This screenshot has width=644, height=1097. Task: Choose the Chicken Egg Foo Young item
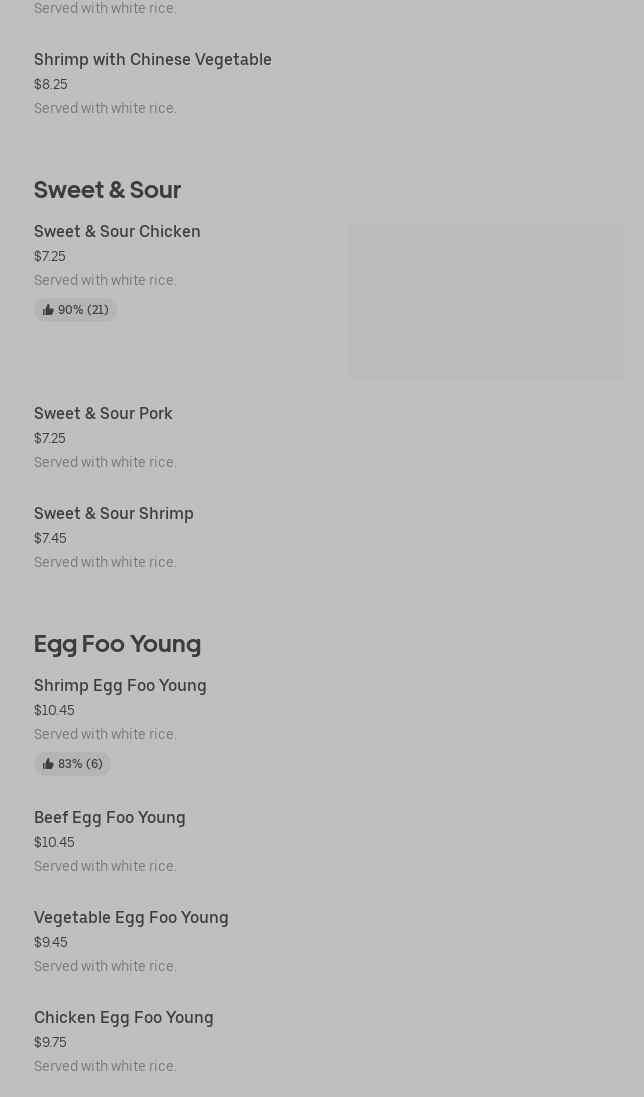click(124, 1018)
